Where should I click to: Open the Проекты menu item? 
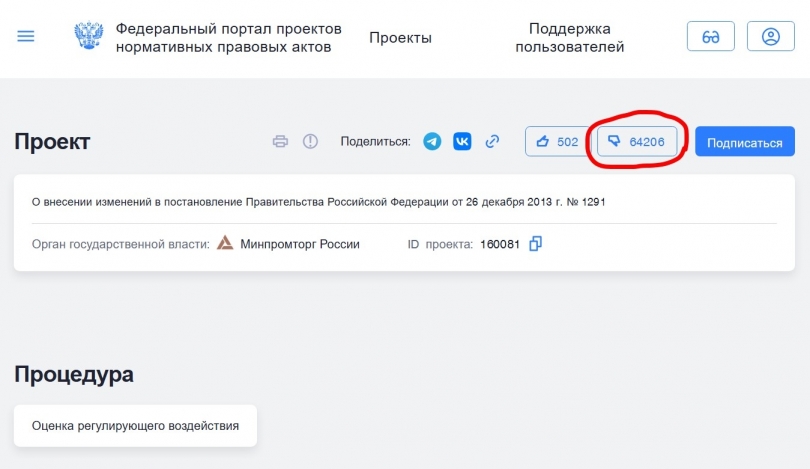(x=400, y=38)
